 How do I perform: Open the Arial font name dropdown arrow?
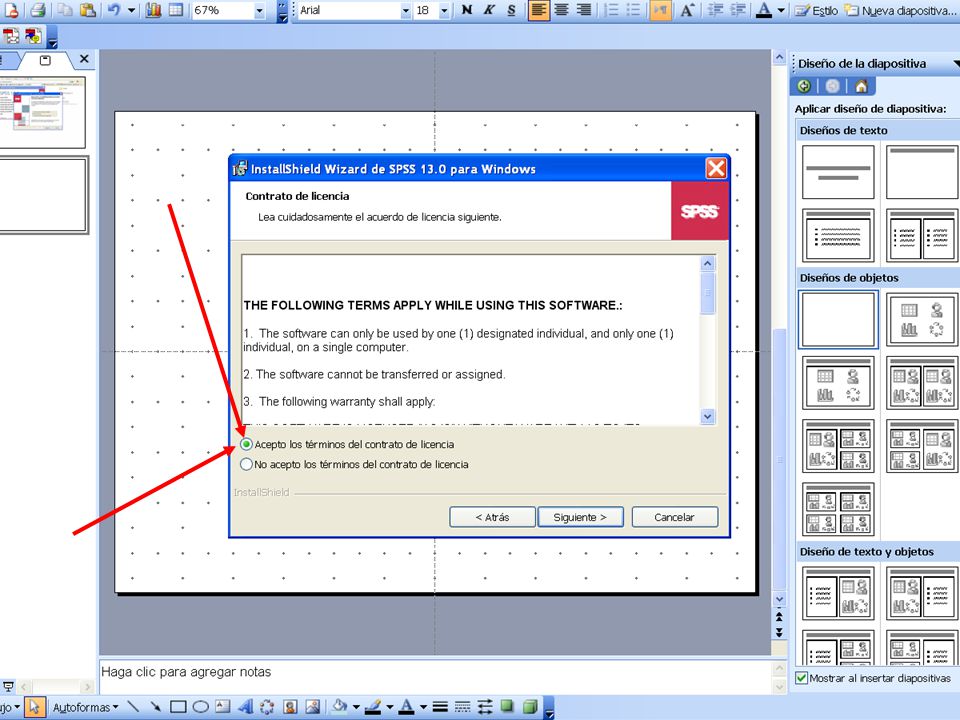point(405,10)
